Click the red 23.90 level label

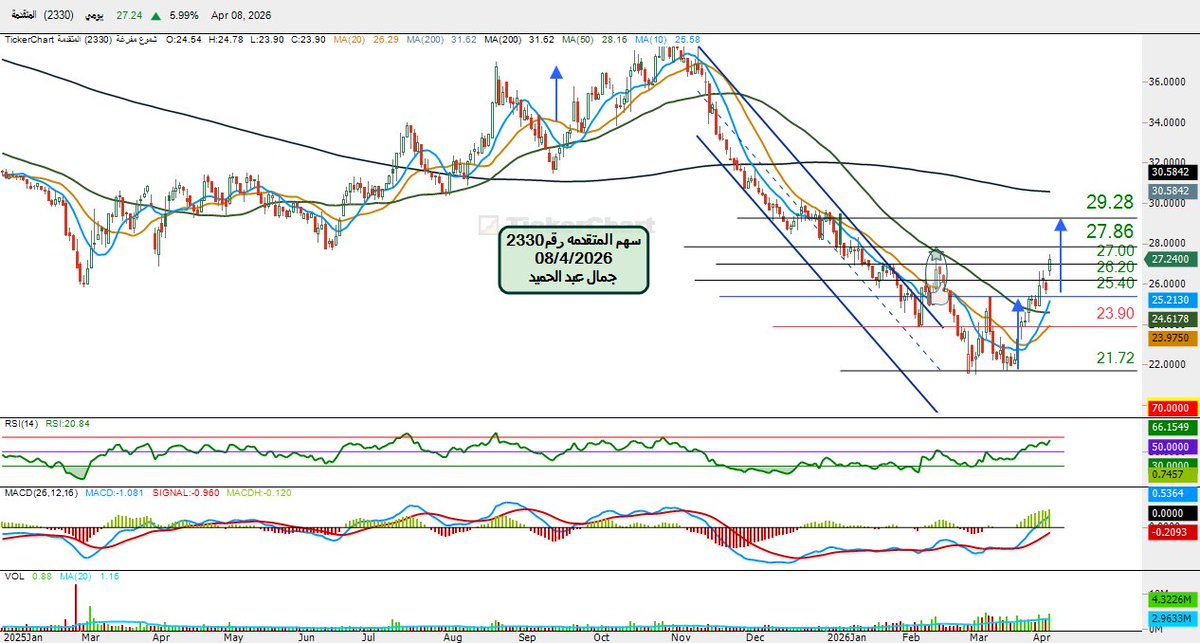[x=1117, y=314]
